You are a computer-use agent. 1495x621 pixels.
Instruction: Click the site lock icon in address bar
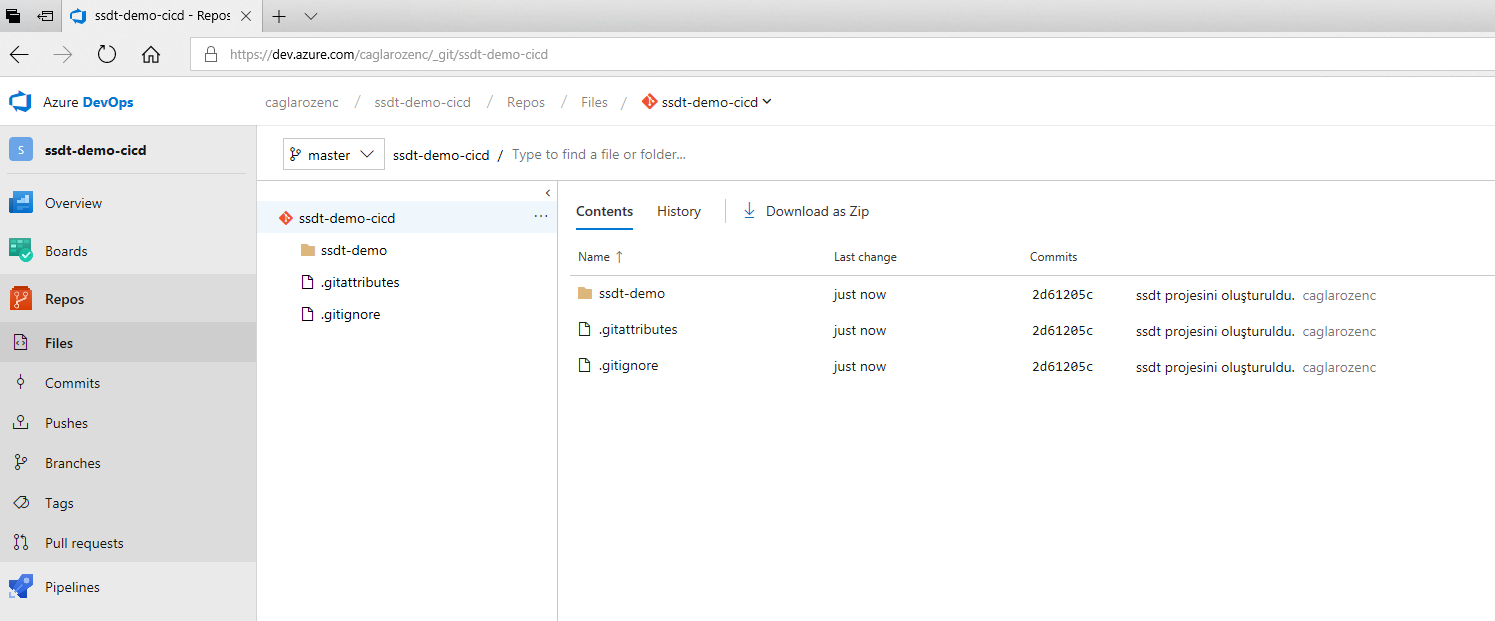211,55
